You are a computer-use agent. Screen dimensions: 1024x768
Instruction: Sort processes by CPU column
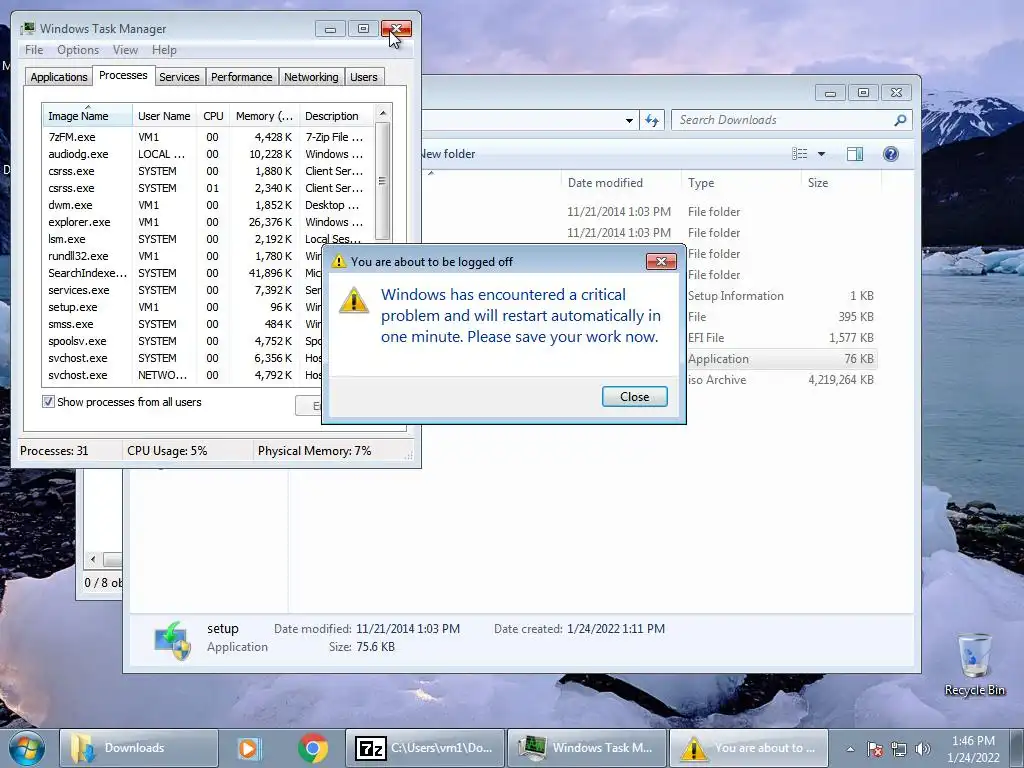click(213, 116)
